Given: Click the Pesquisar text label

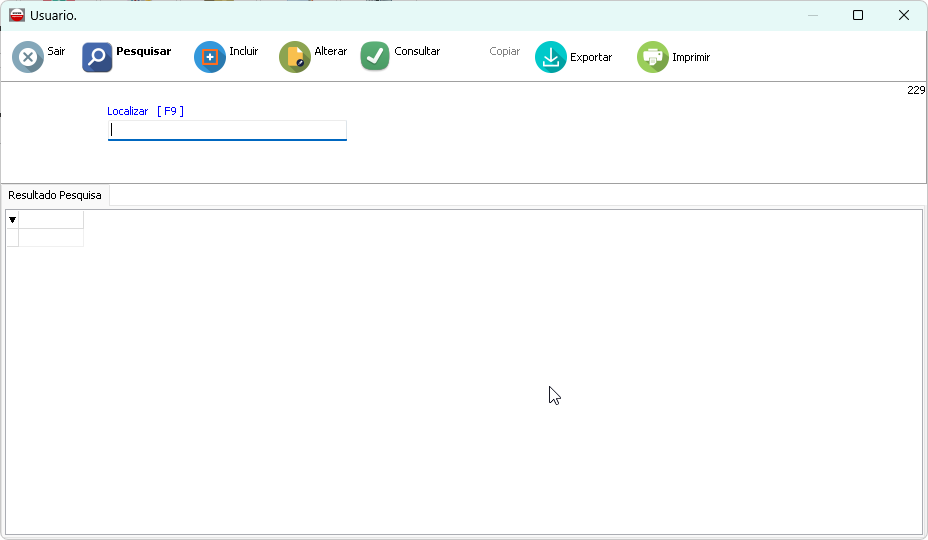Looking at the screenshot, I should [143, 51].
